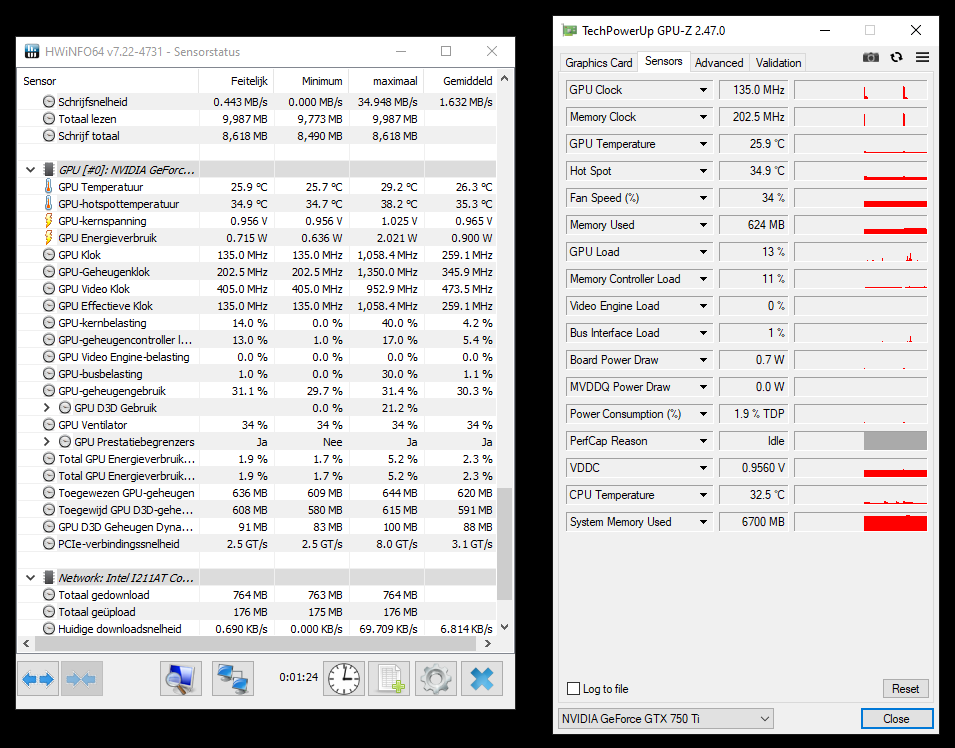Expand the GPU Prestatiebegrenzers row
Image resolution: width=955 pixels, height=748 pixels.
tap(47, 442)
